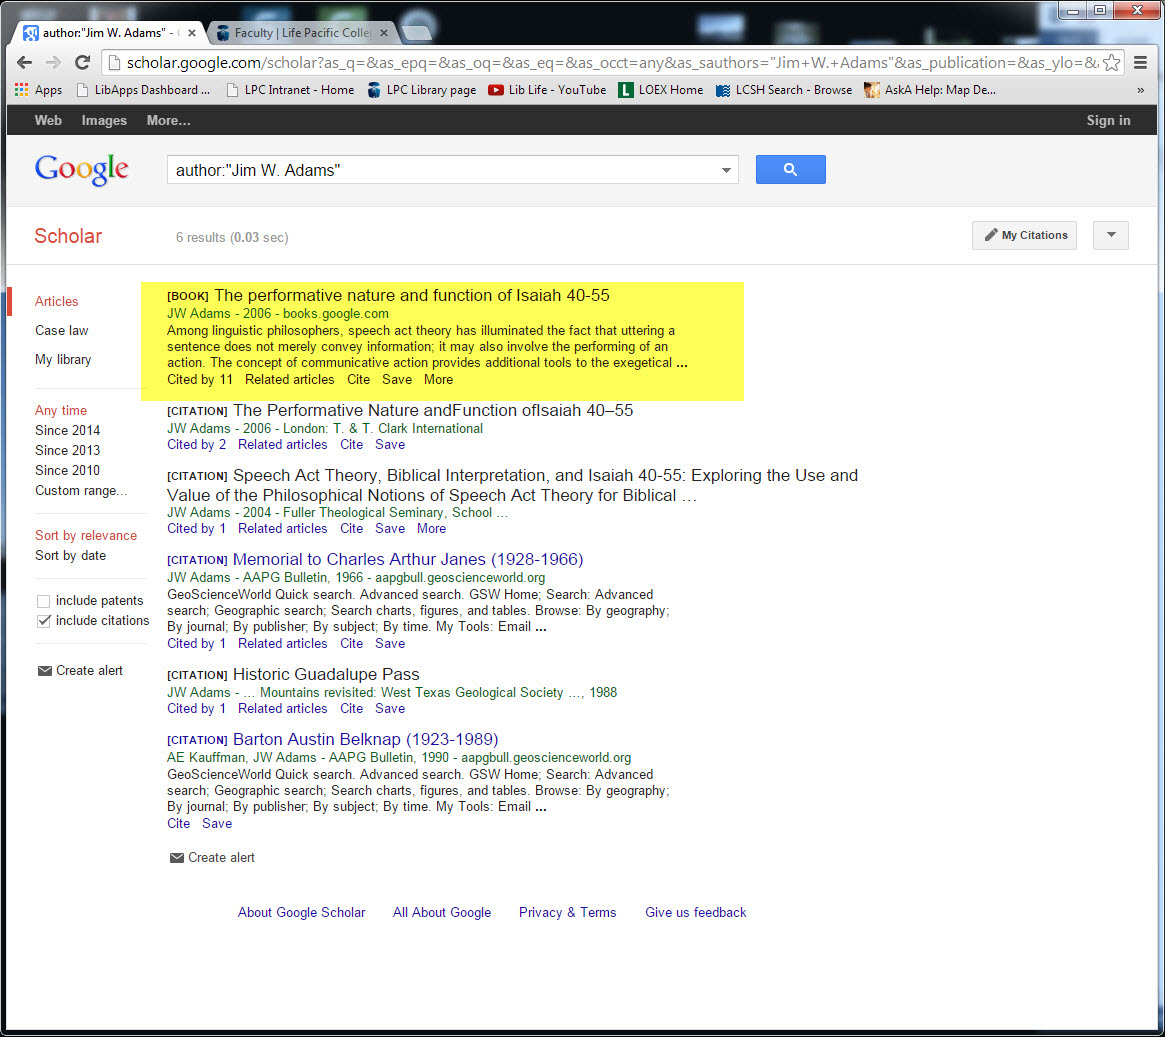Click Cited by 2 under the T. & T. Clark citation

tap(196, 444)
